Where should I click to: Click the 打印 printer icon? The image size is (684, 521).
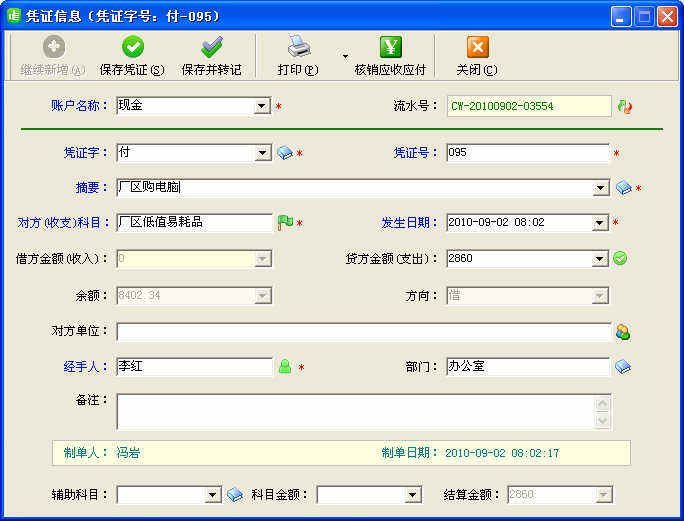coord(298,47)
